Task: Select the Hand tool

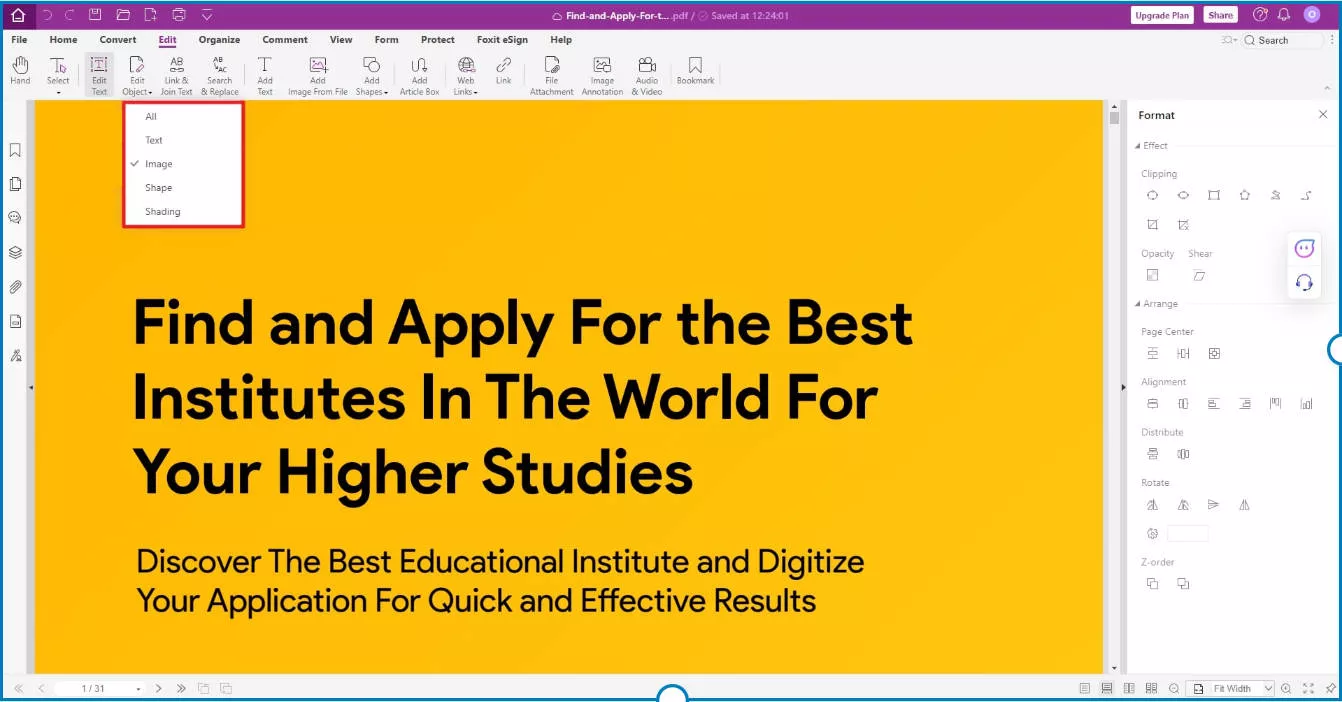Action: 20,72
